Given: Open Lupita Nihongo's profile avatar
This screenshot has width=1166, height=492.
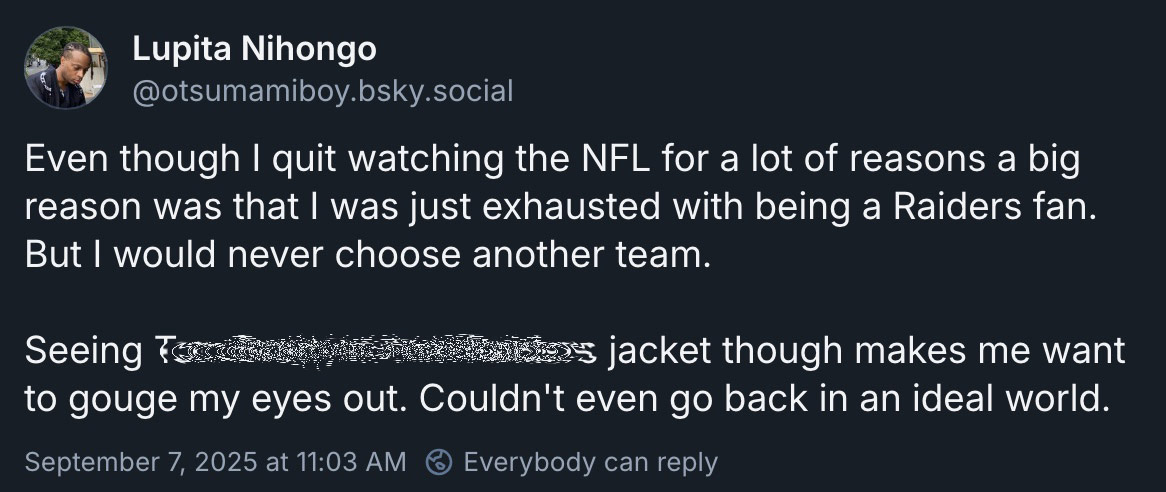Looking at the screenshot, I should pos(66,68).
